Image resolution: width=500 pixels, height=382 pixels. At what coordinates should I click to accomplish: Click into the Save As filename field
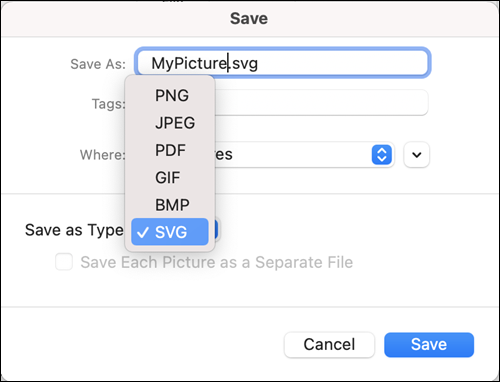click(283, 63)
